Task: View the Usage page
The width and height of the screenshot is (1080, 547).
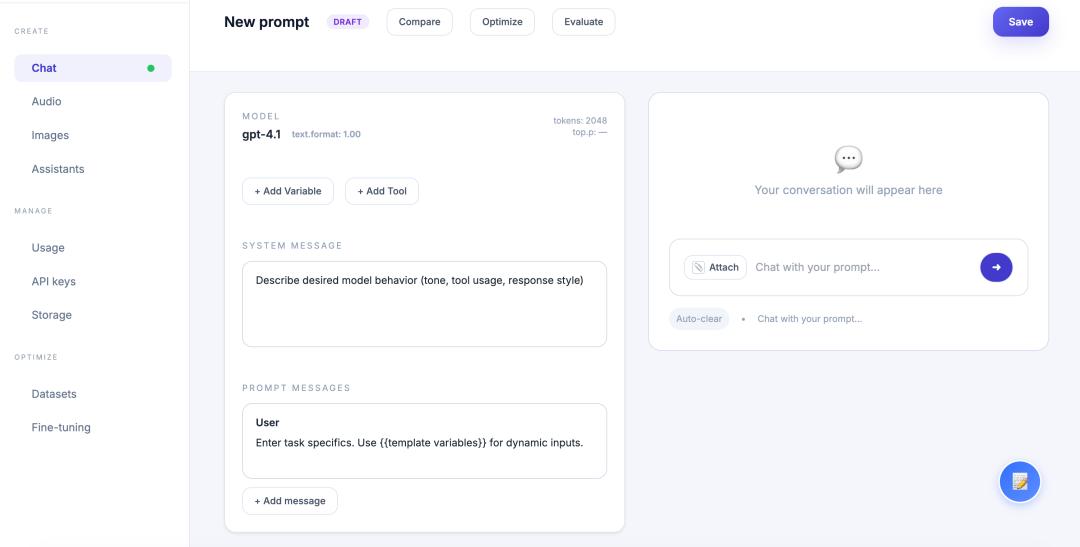Action: pos(48,248)
